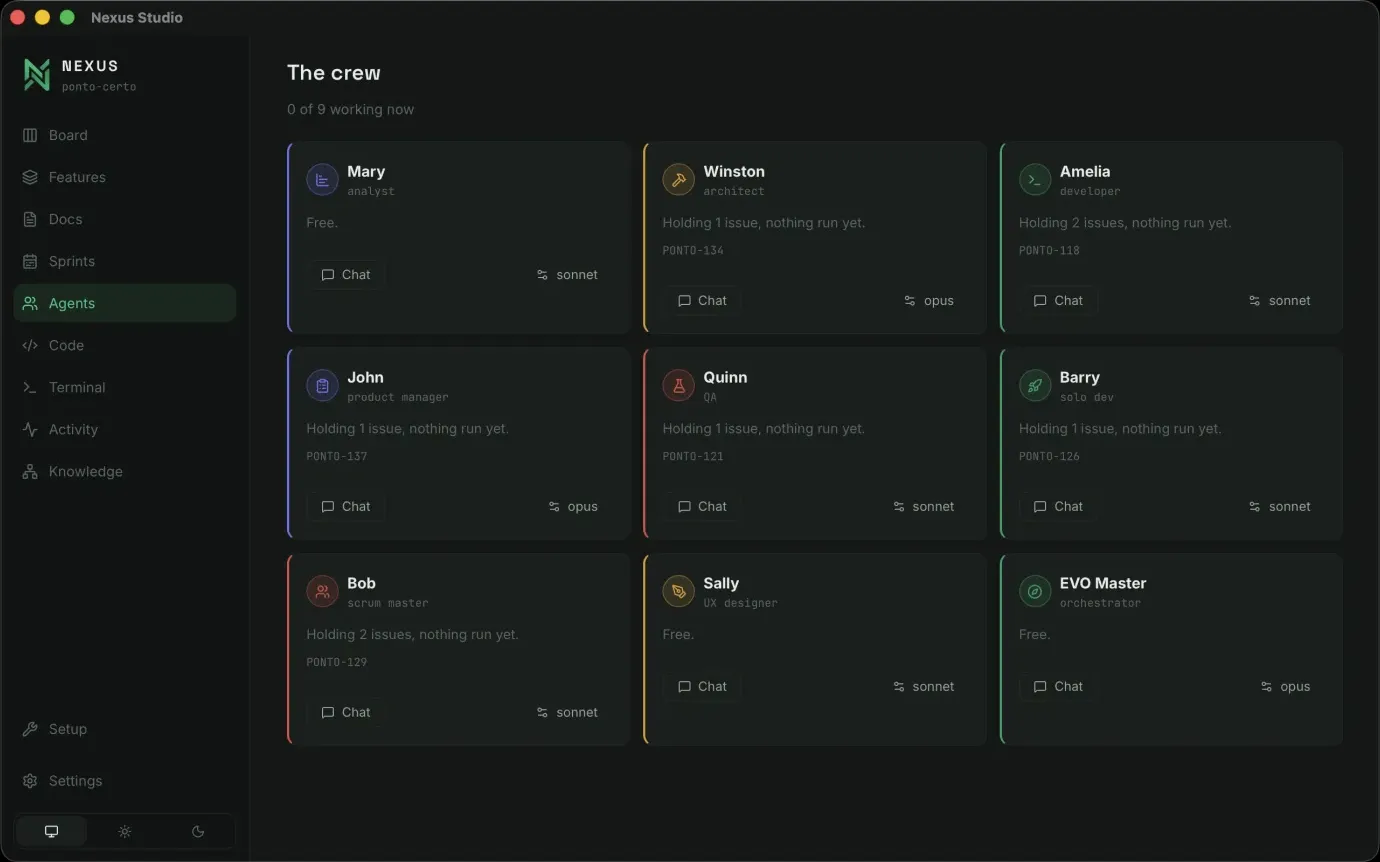The image size is (1380, 862).
Task: Enable dark theme with moon icon
Action: tap(198, 831)
